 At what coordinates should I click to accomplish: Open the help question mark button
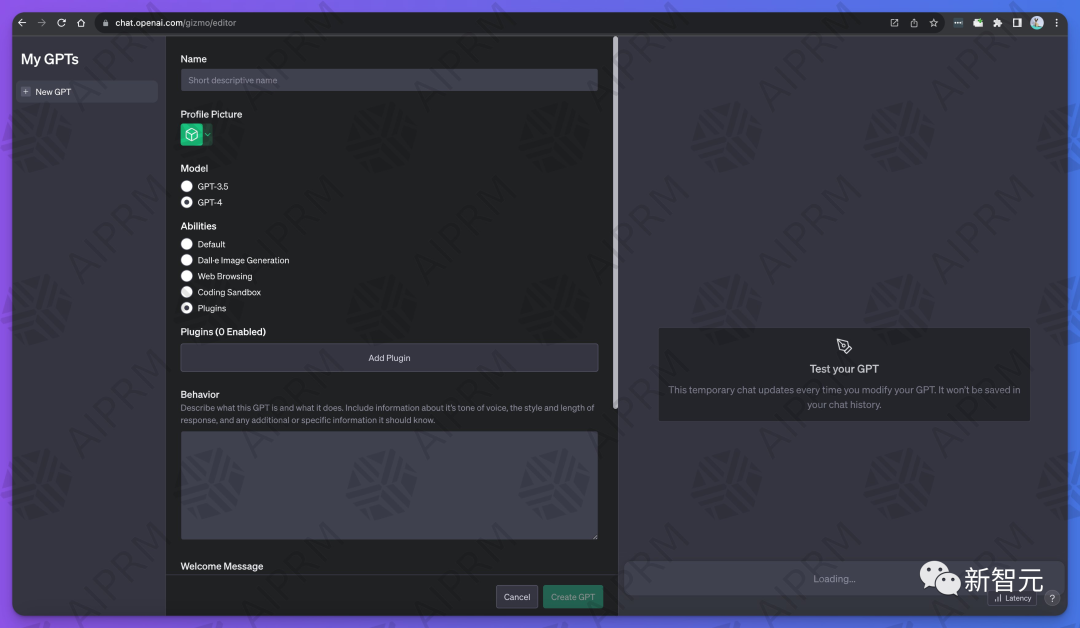click(x=1052, y=598)
